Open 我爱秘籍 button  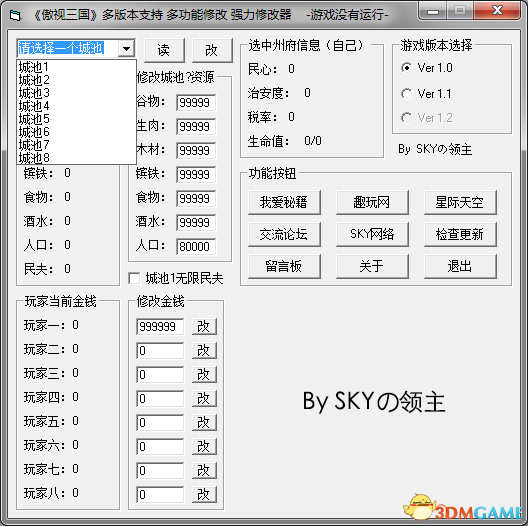point(284,202)
